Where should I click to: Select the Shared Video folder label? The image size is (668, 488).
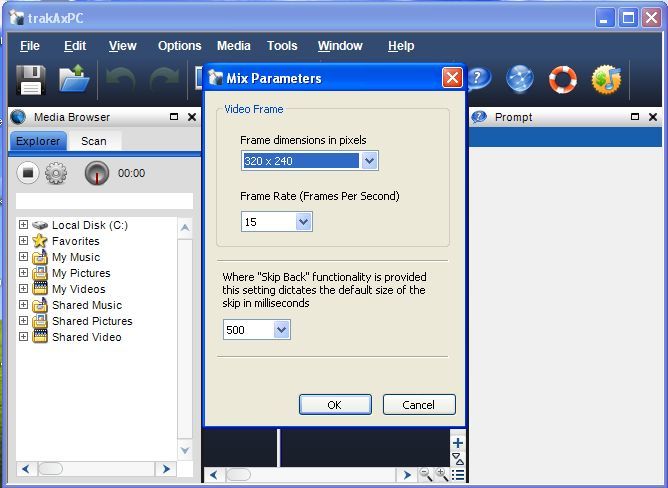(x=86, y=337)
